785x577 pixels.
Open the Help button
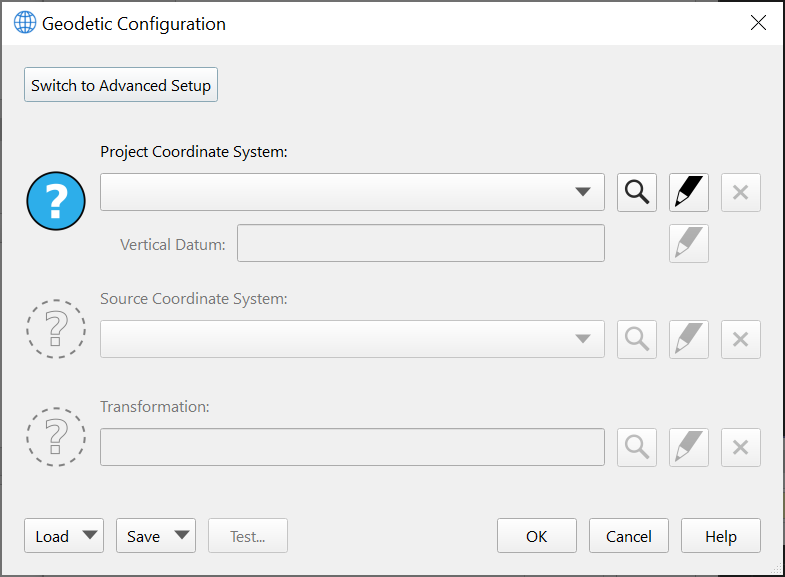click(x=721, y=536)
